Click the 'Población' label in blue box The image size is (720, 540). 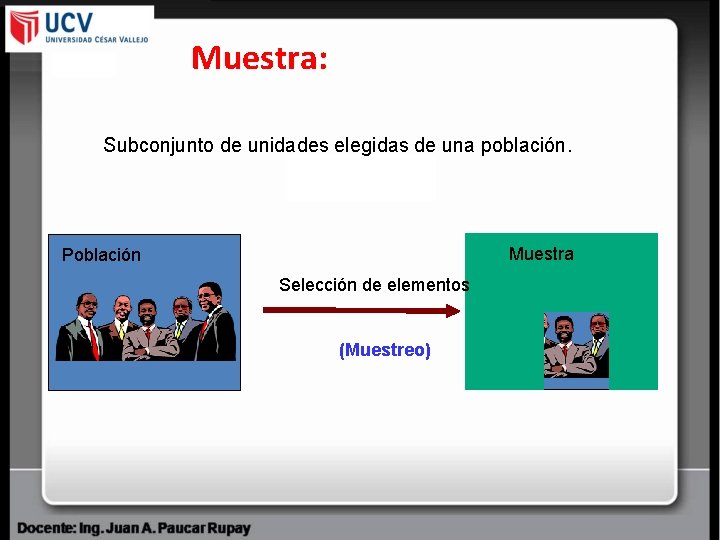coord(101,254)
